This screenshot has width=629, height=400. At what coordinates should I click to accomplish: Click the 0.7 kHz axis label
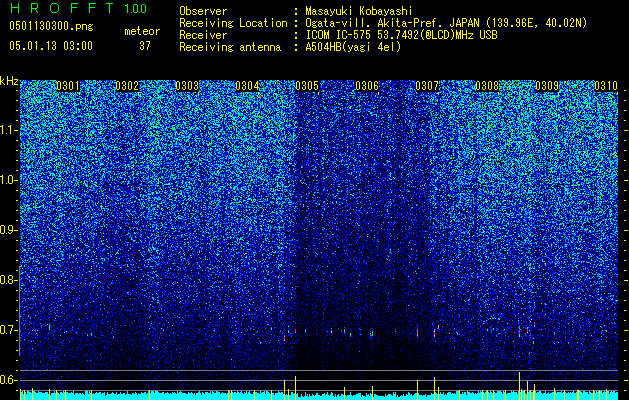8,330
